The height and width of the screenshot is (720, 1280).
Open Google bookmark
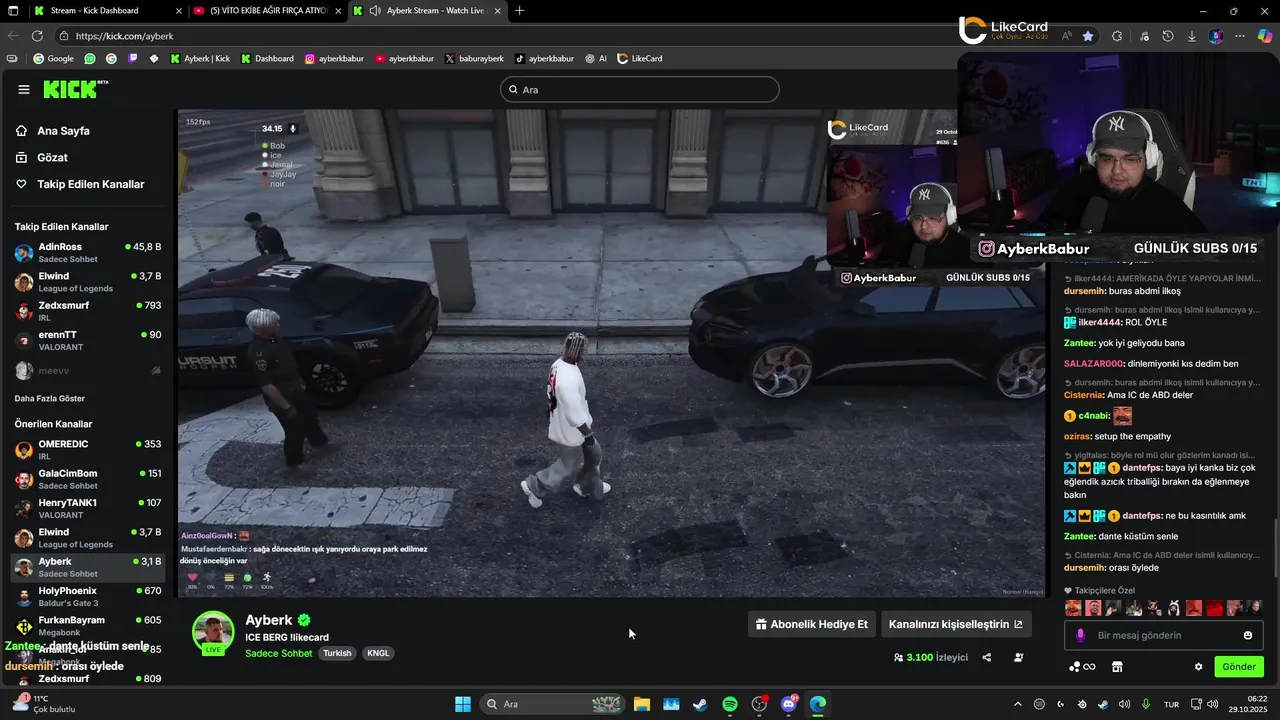point(53,59)
